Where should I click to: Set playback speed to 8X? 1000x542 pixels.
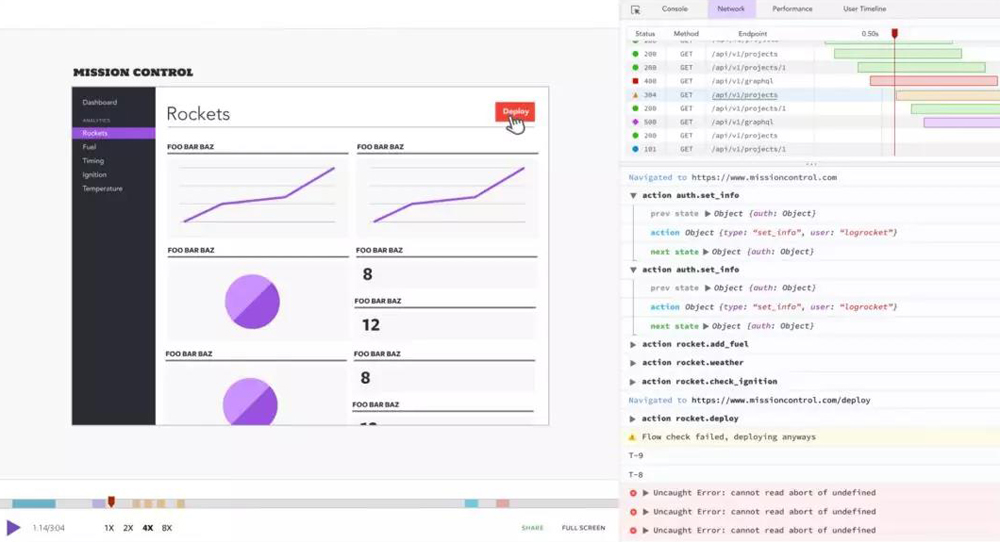point(167,528)
